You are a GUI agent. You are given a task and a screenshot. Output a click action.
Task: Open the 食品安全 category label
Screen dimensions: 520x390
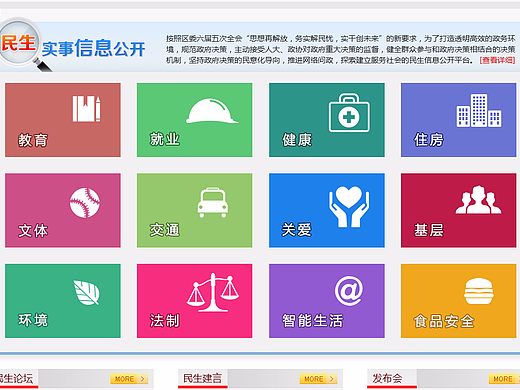coord(444,322)
